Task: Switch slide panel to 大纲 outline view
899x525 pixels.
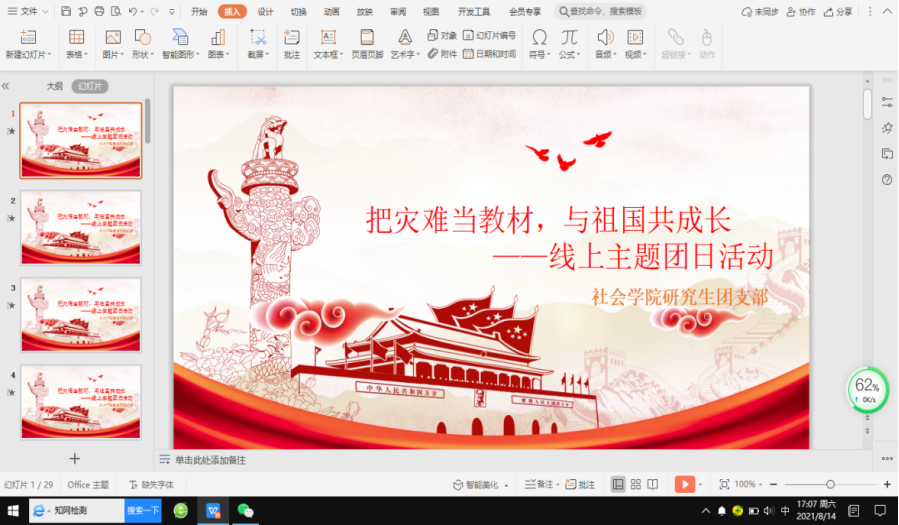Action: [54, 86]
